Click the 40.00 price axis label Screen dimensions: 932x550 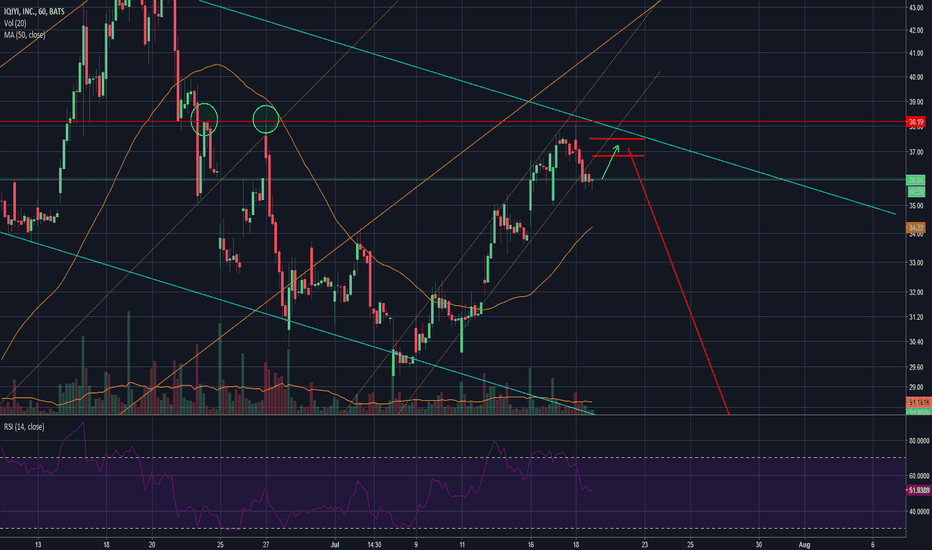click(x=915, y=77)
